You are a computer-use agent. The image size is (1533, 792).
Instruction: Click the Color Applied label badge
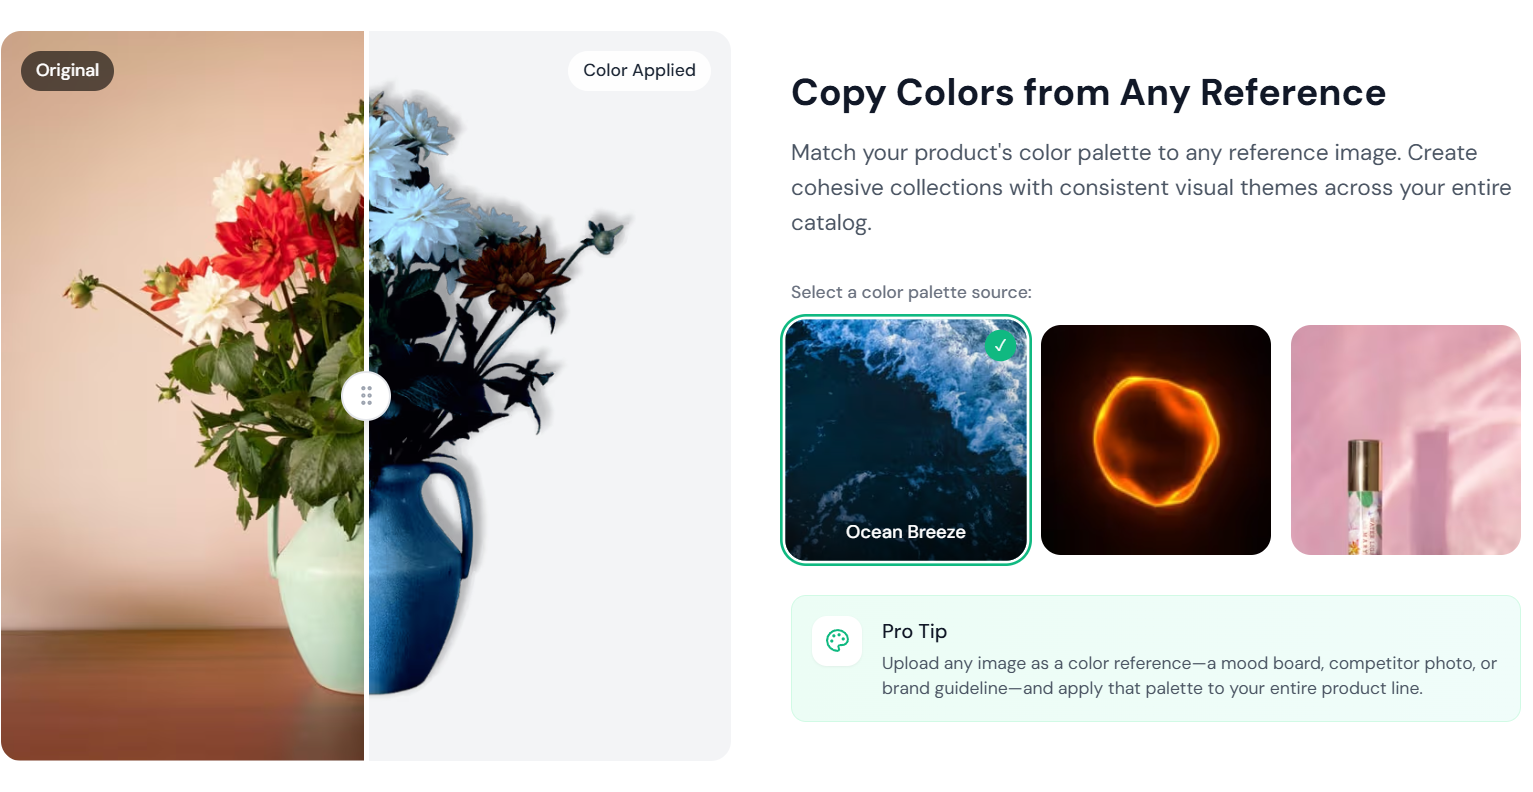[x=639, y=70]
